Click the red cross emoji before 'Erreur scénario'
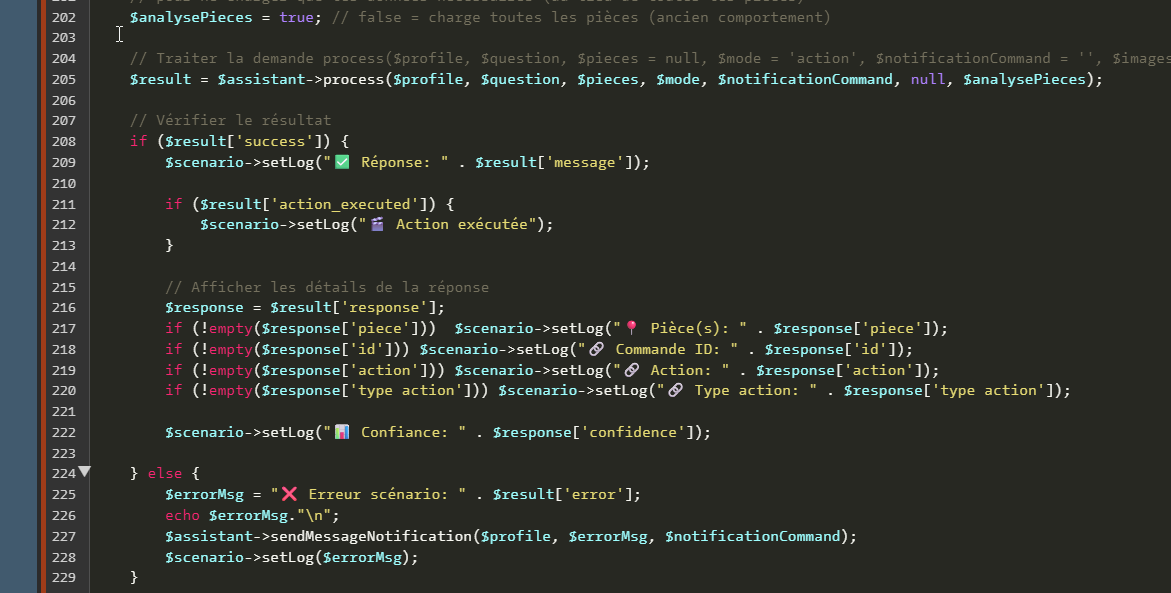This screenshot has width=1171, height=593. pyautogui.click(x=289, y=494)
